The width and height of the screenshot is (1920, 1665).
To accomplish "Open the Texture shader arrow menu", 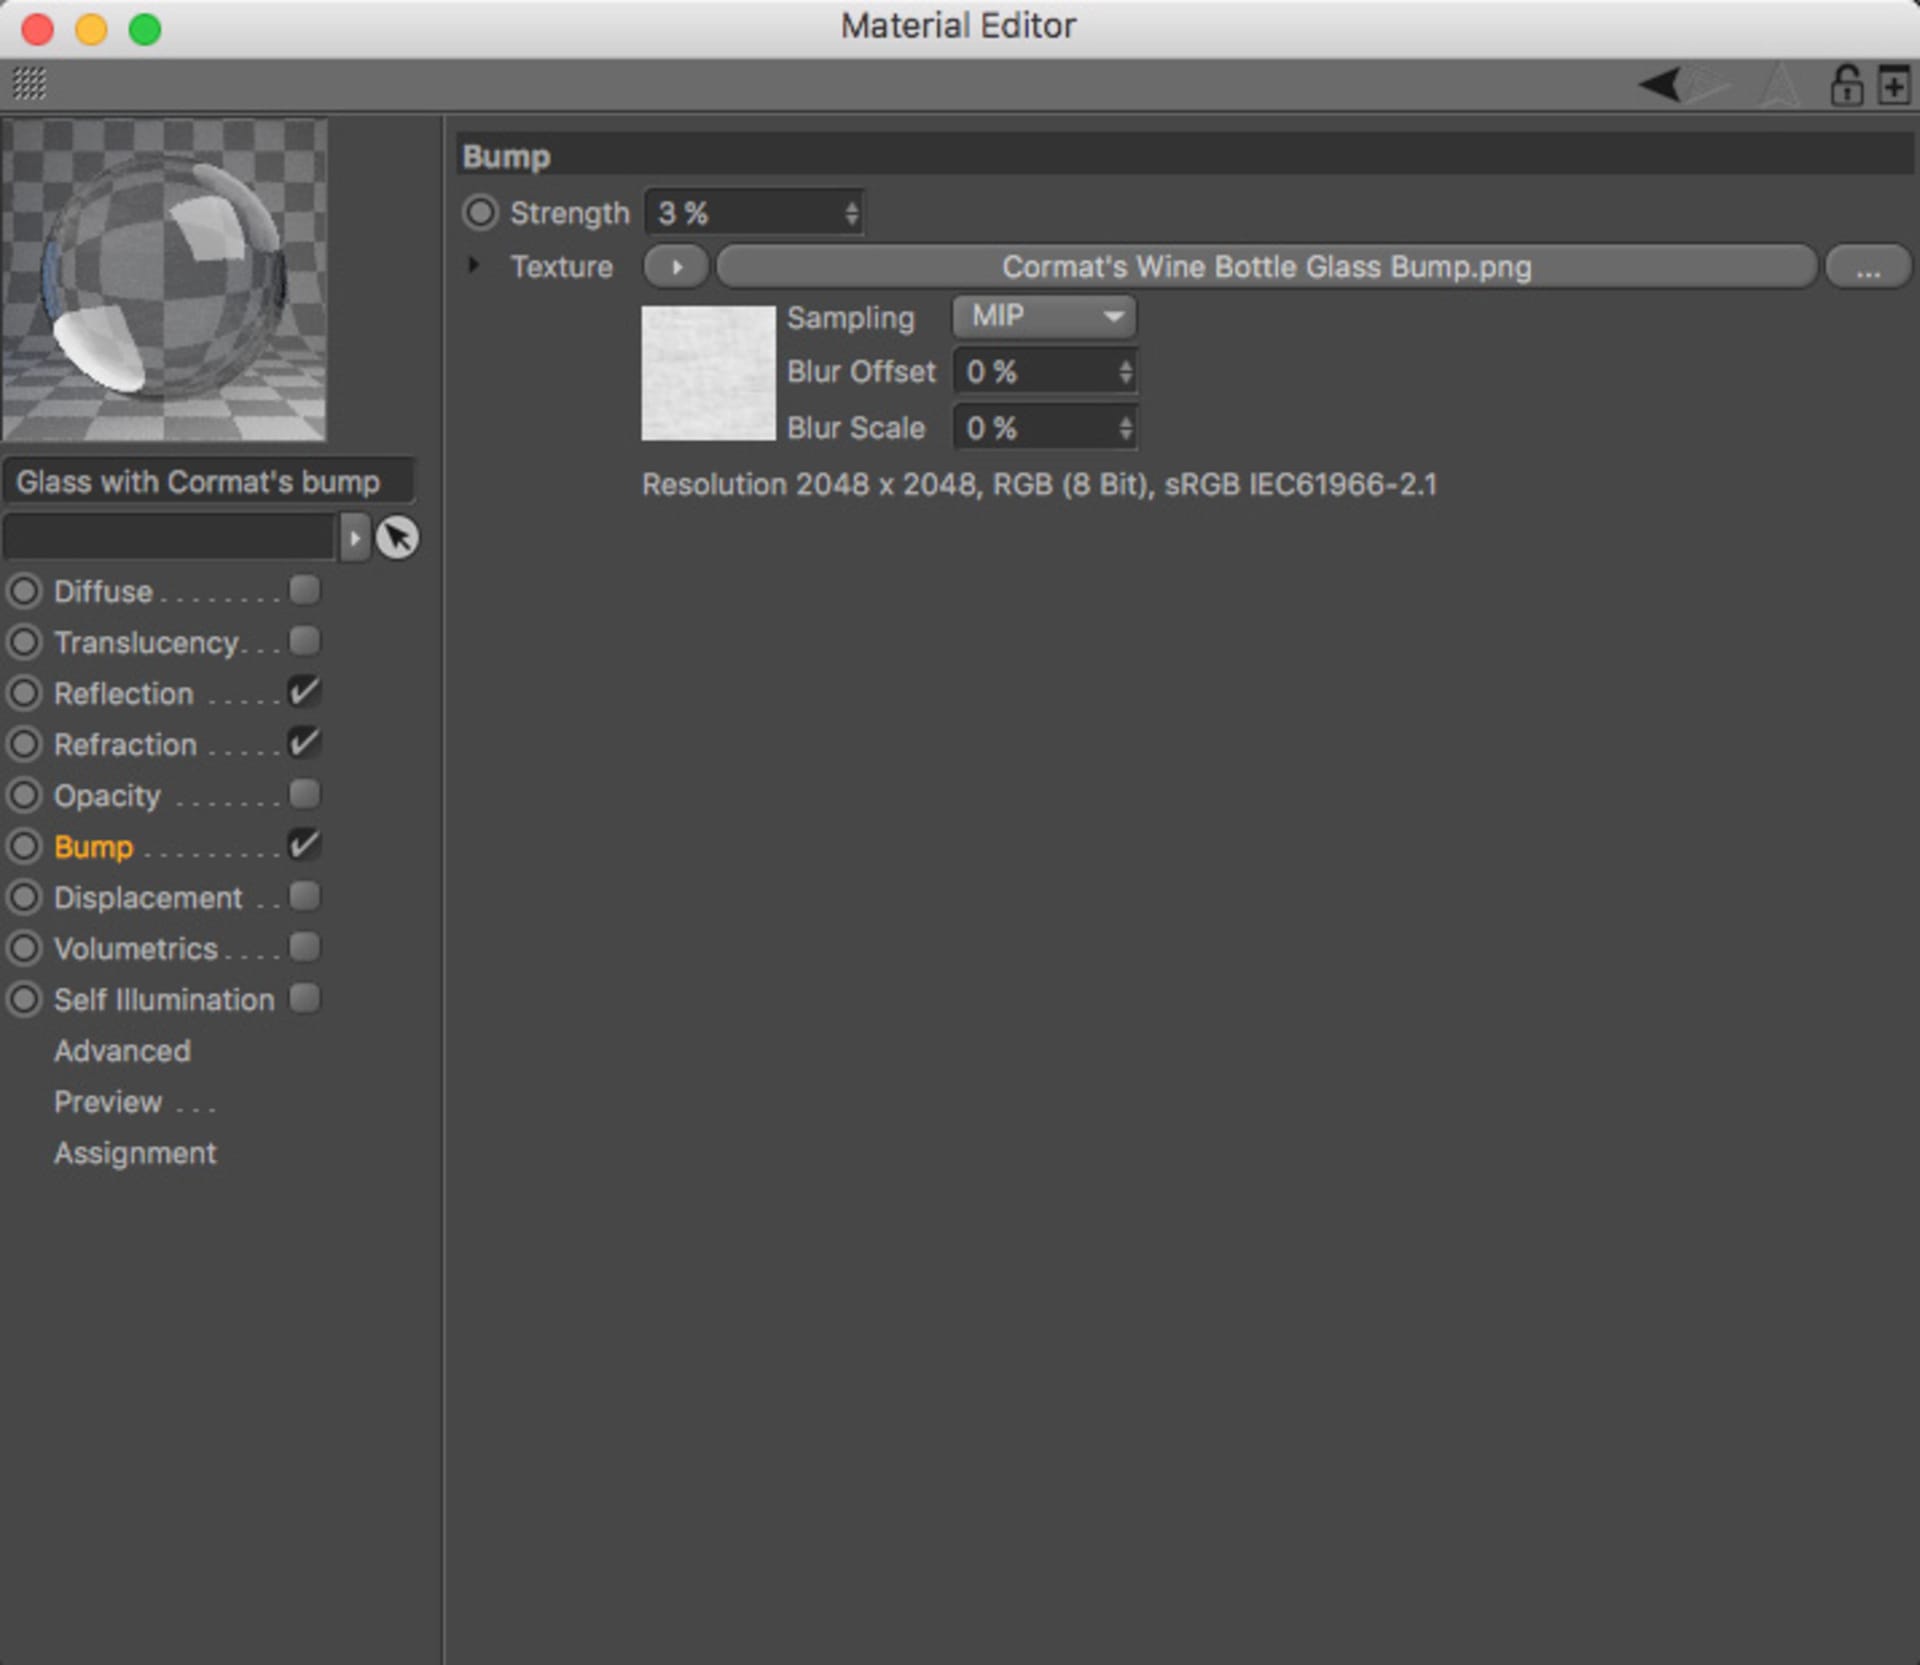I will click(x=677, y=267).
